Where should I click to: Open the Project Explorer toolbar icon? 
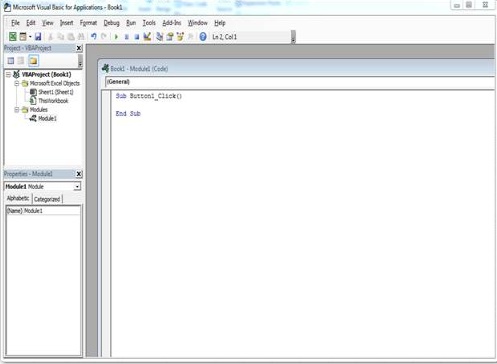click(x=160, y=37)
